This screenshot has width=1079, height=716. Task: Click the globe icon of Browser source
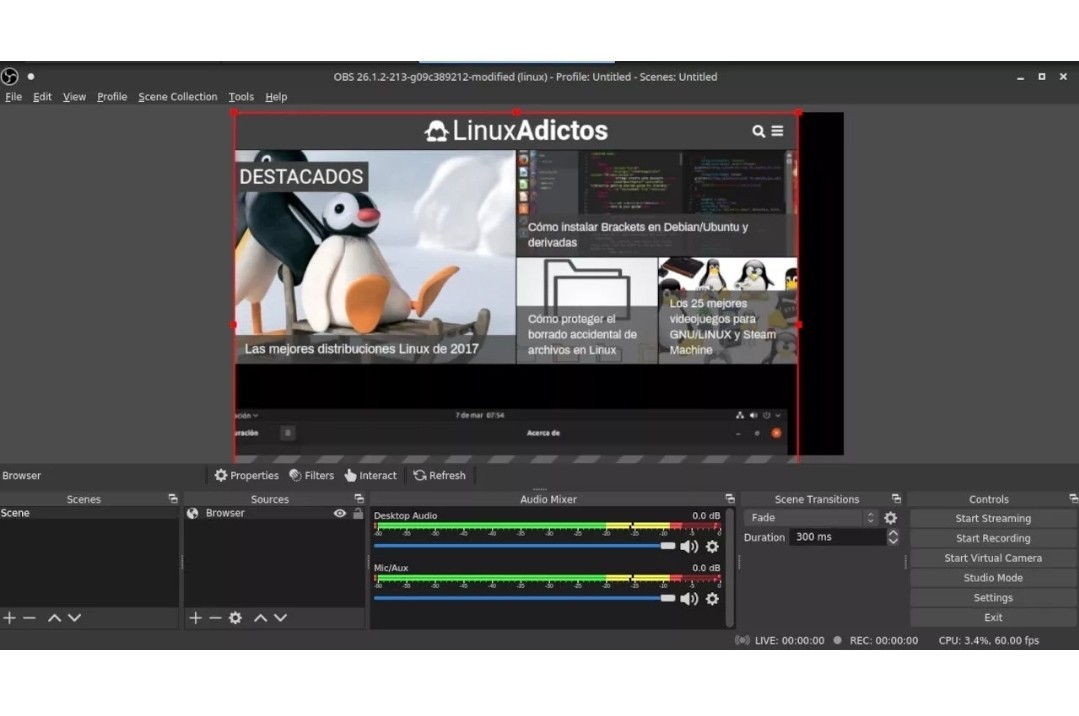[193, 513]
